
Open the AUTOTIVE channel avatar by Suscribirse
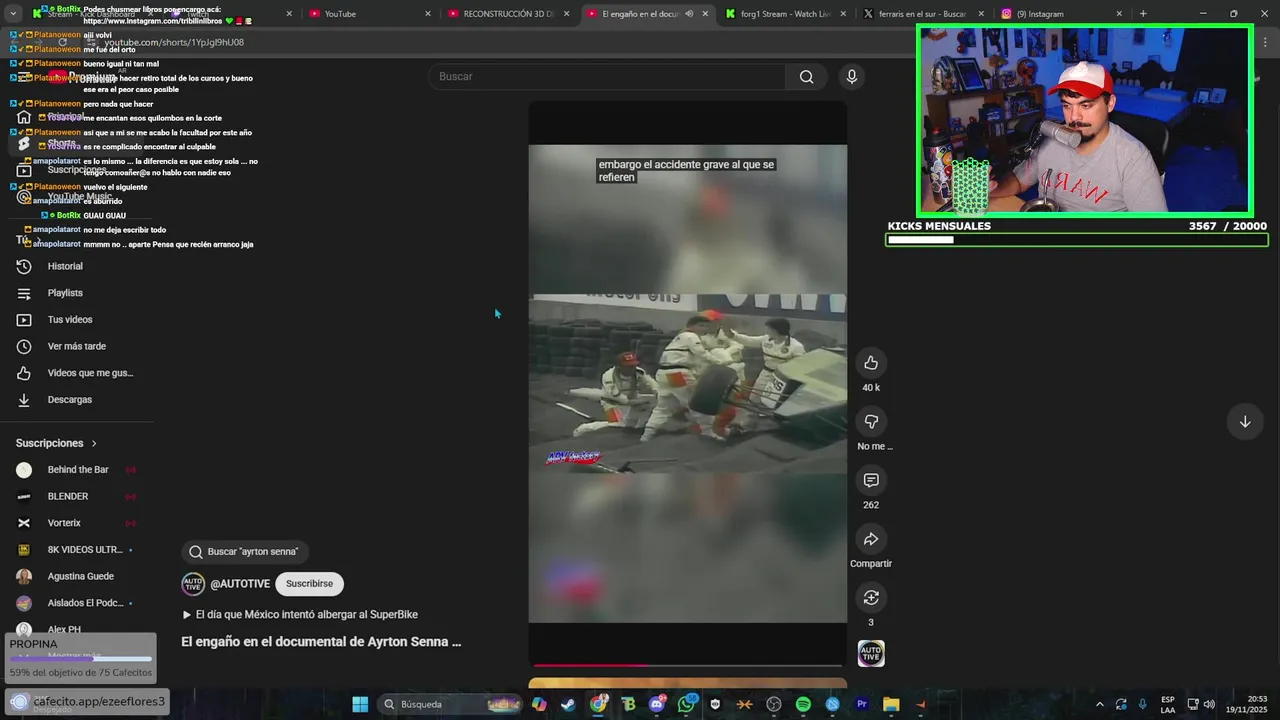click(x=193, y=584)
